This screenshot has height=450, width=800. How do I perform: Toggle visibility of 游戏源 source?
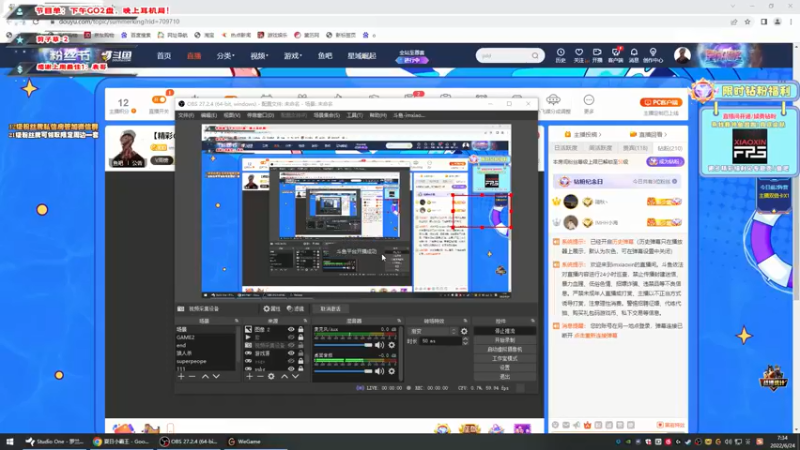(x=291, y=353)
